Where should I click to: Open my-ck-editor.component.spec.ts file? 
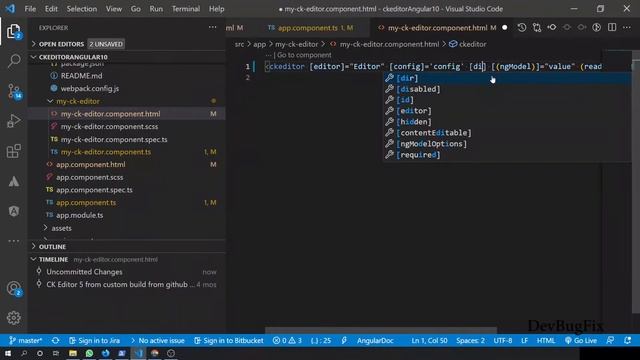[114, 139]
